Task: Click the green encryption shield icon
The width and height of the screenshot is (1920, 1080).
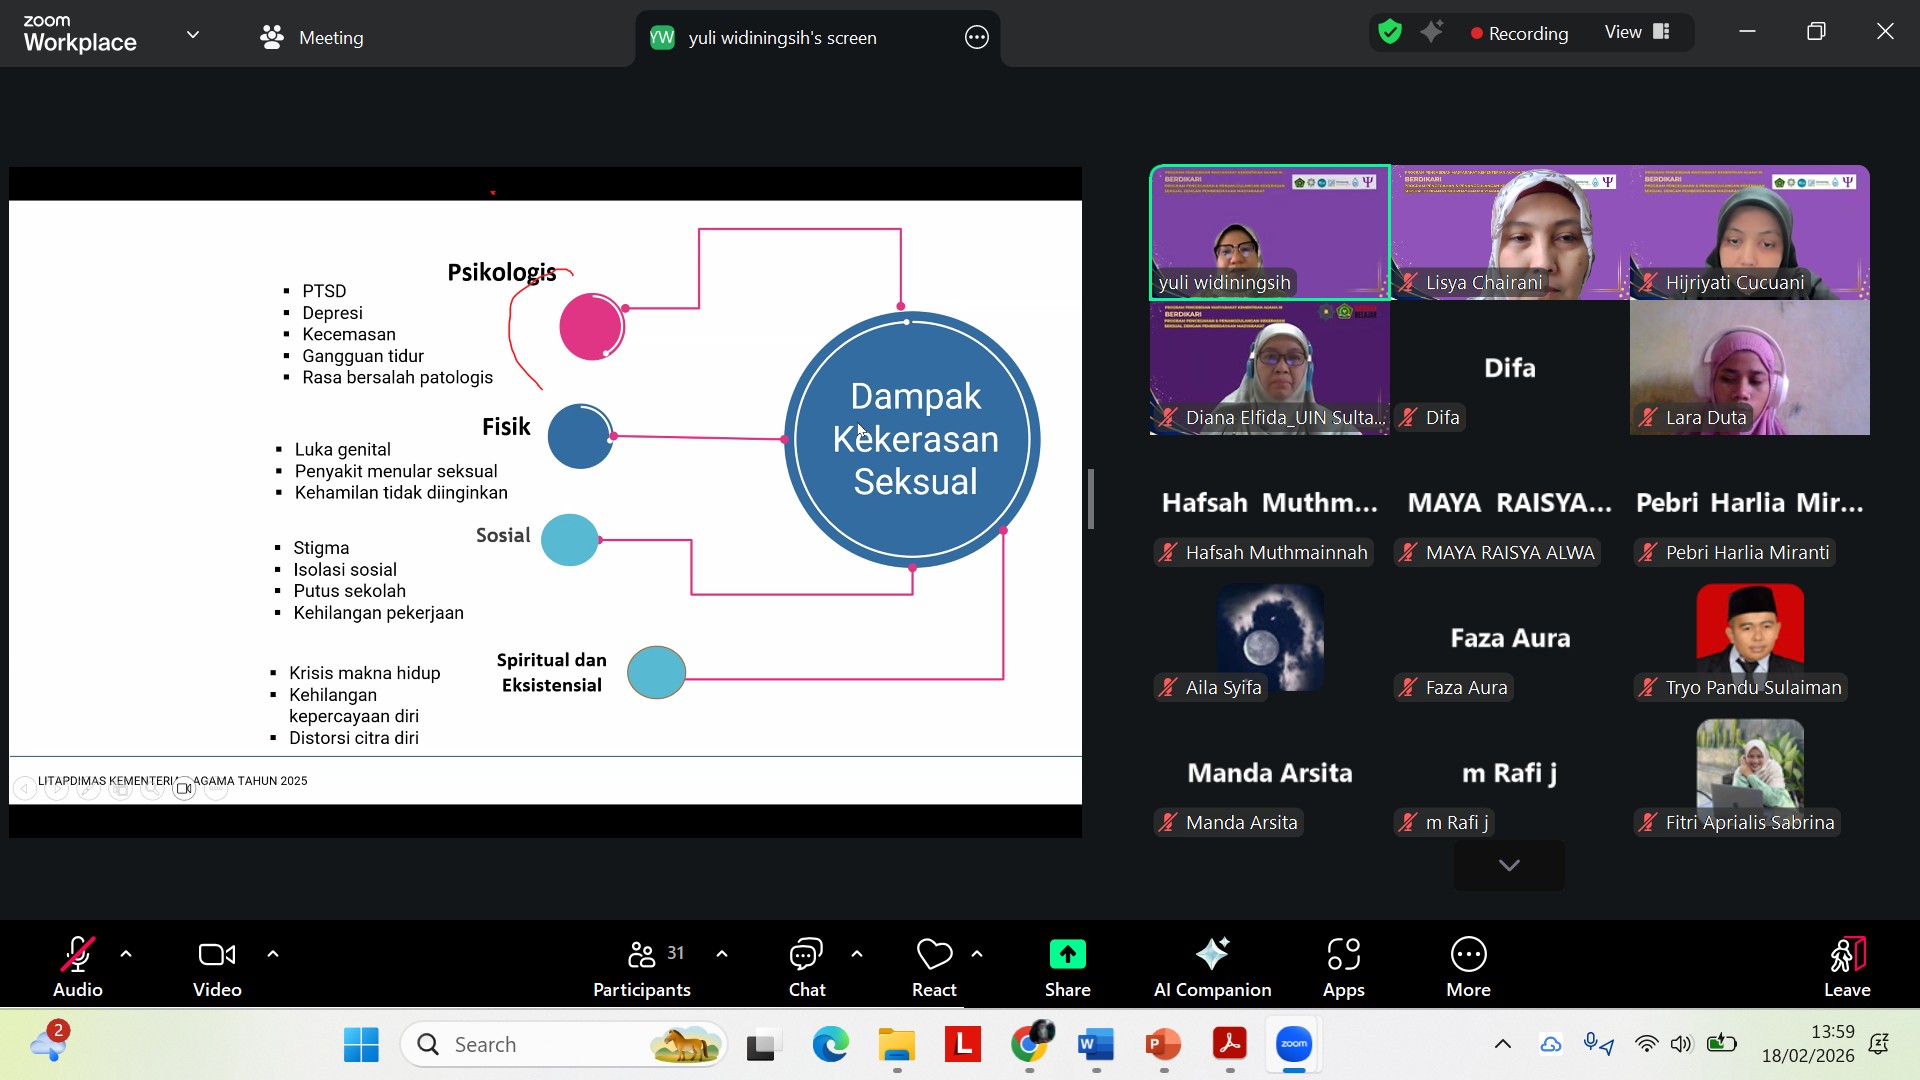Action: click(1389, 33)
